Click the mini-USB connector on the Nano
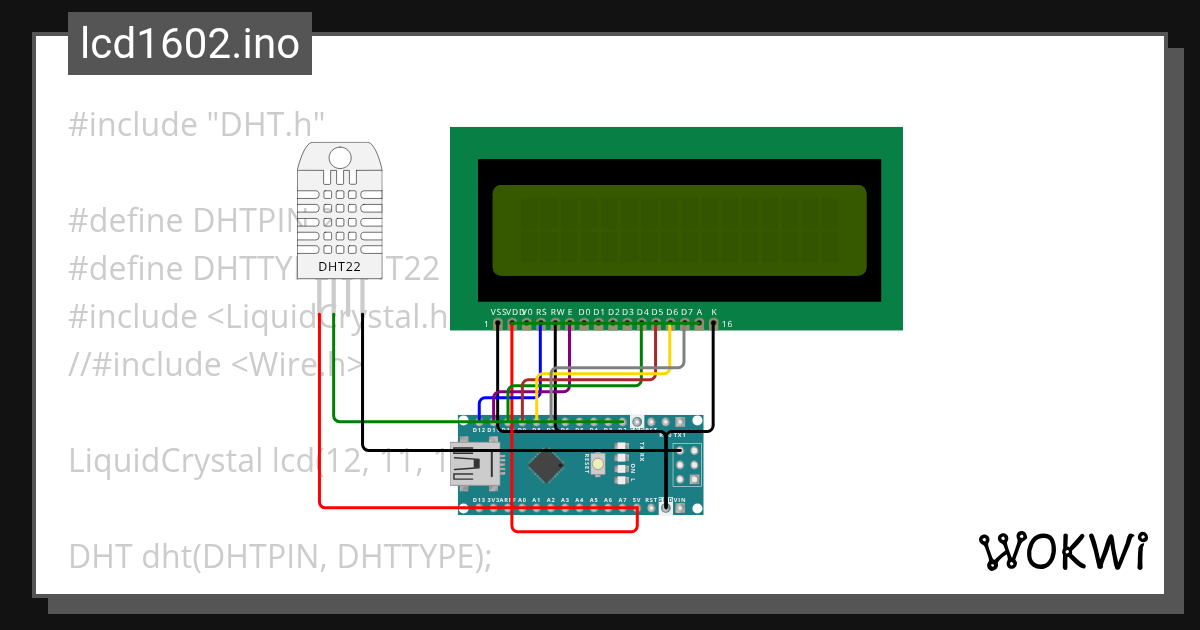Viewport: 1200px width, 630px height. coord(474,463)
